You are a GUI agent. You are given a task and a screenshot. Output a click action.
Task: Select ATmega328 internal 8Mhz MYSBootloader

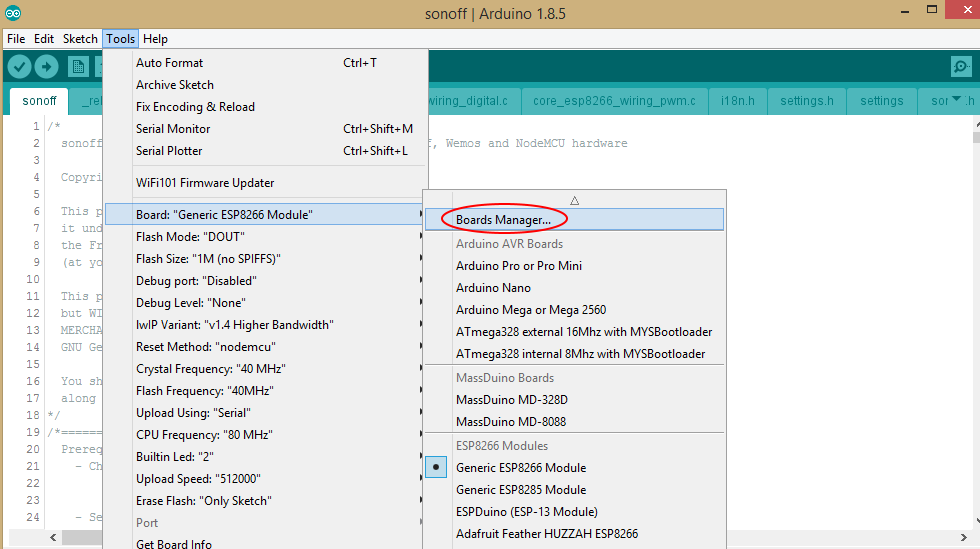pos(574,353)
